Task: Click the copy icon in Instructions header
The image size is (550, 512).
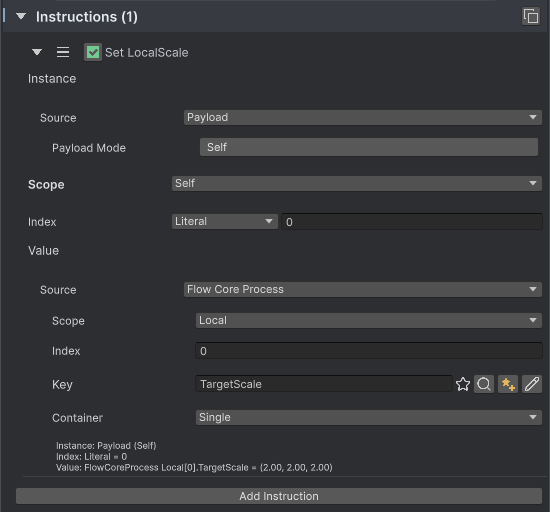Action: tap(531, 16)
